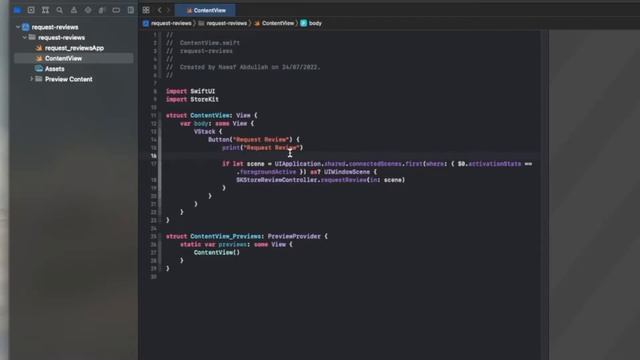Click ContentView in the jump bar
640x360 pixels.
point(274,23)
